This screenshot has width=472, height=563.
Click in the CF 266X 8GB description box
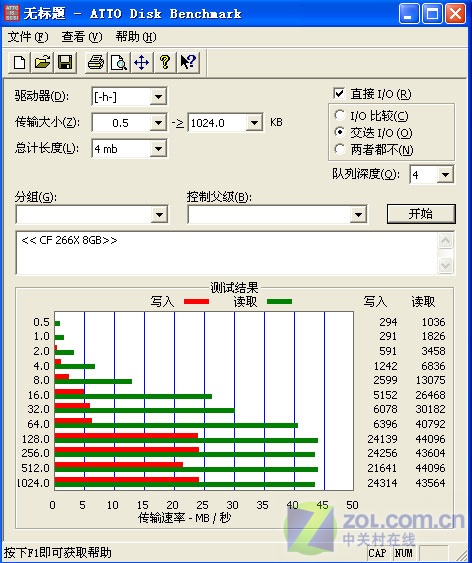coord(227,253)
